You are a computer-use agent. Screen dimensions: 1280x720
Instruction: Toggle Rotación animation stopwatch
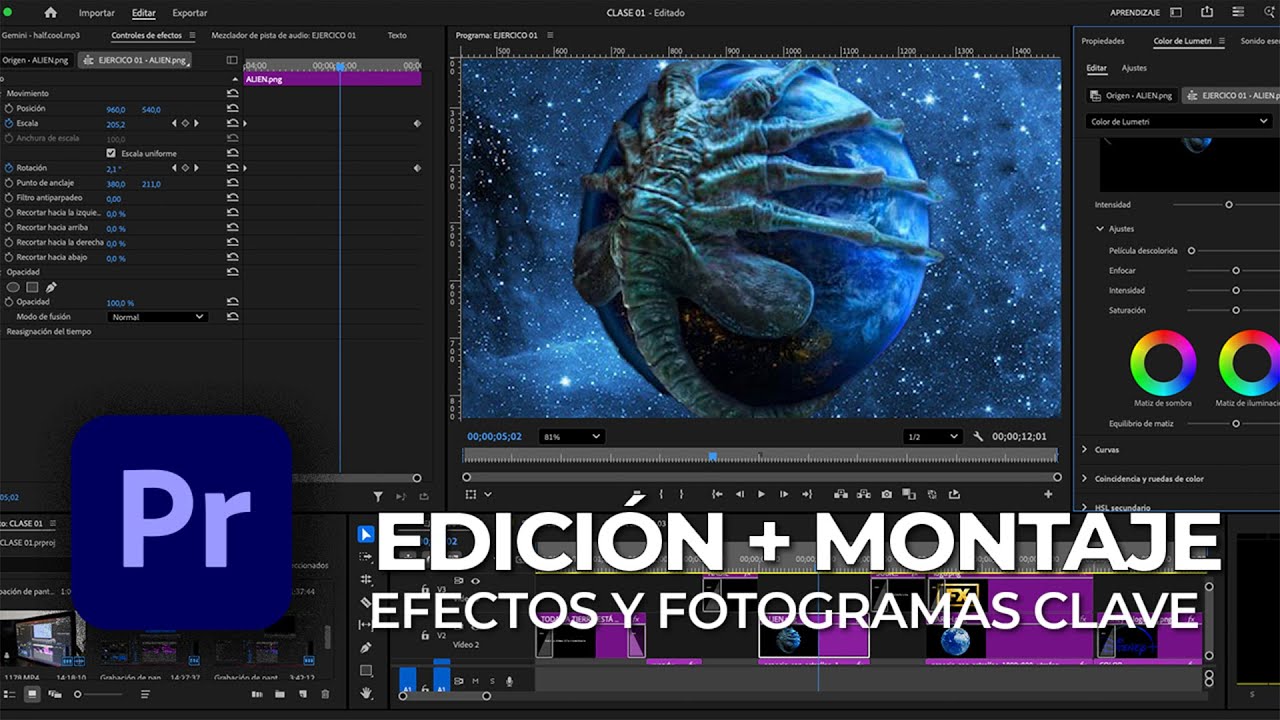pyautogui.click(x=9, y=169)
